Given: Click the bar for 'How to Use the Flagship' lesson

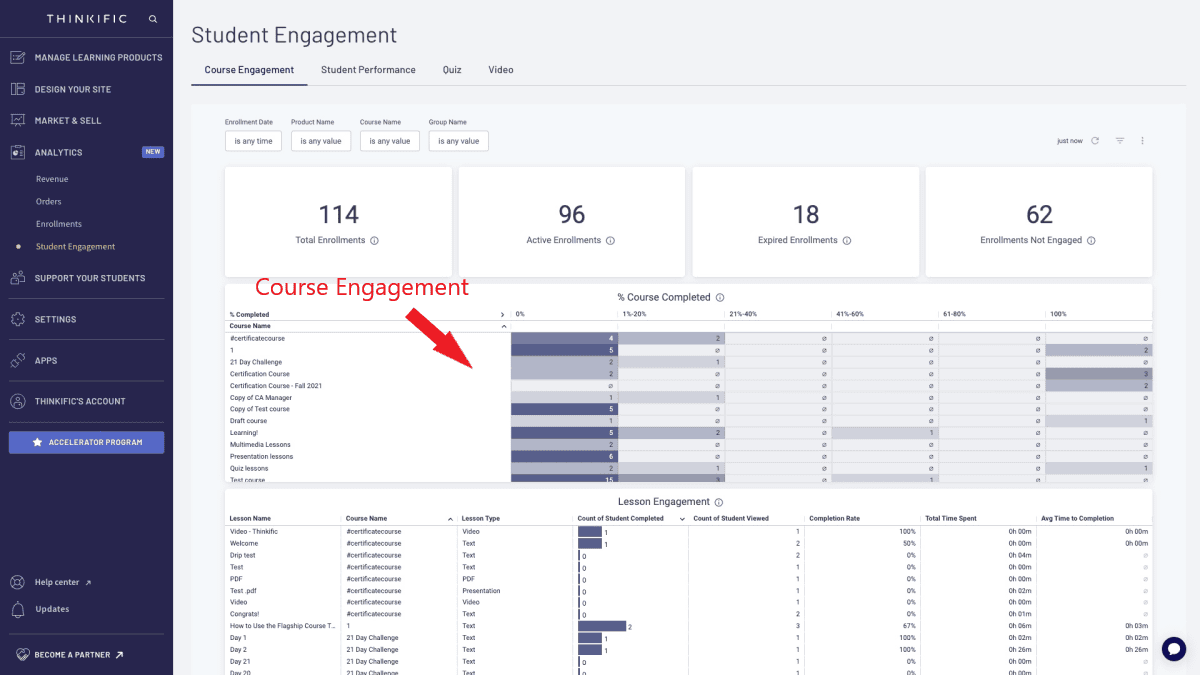Looking at the screenshot, I should coord(602,626).
